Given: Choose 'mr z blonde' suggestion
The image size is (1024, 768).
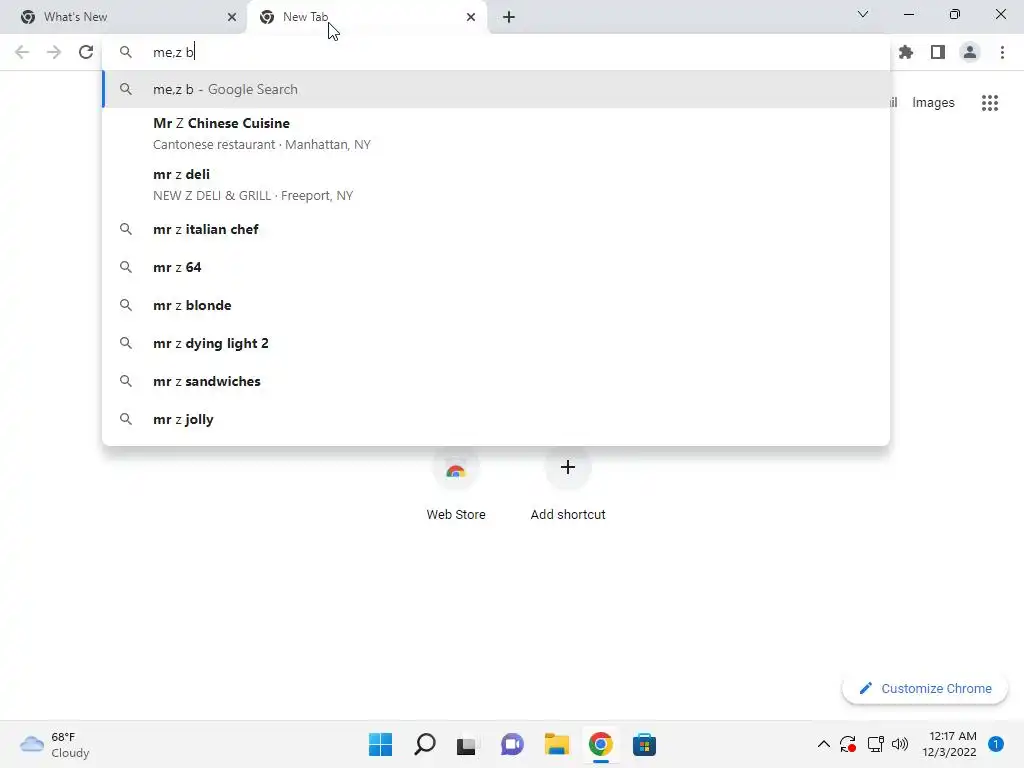Looking at the screenshot, I should (x=496, y=305).
